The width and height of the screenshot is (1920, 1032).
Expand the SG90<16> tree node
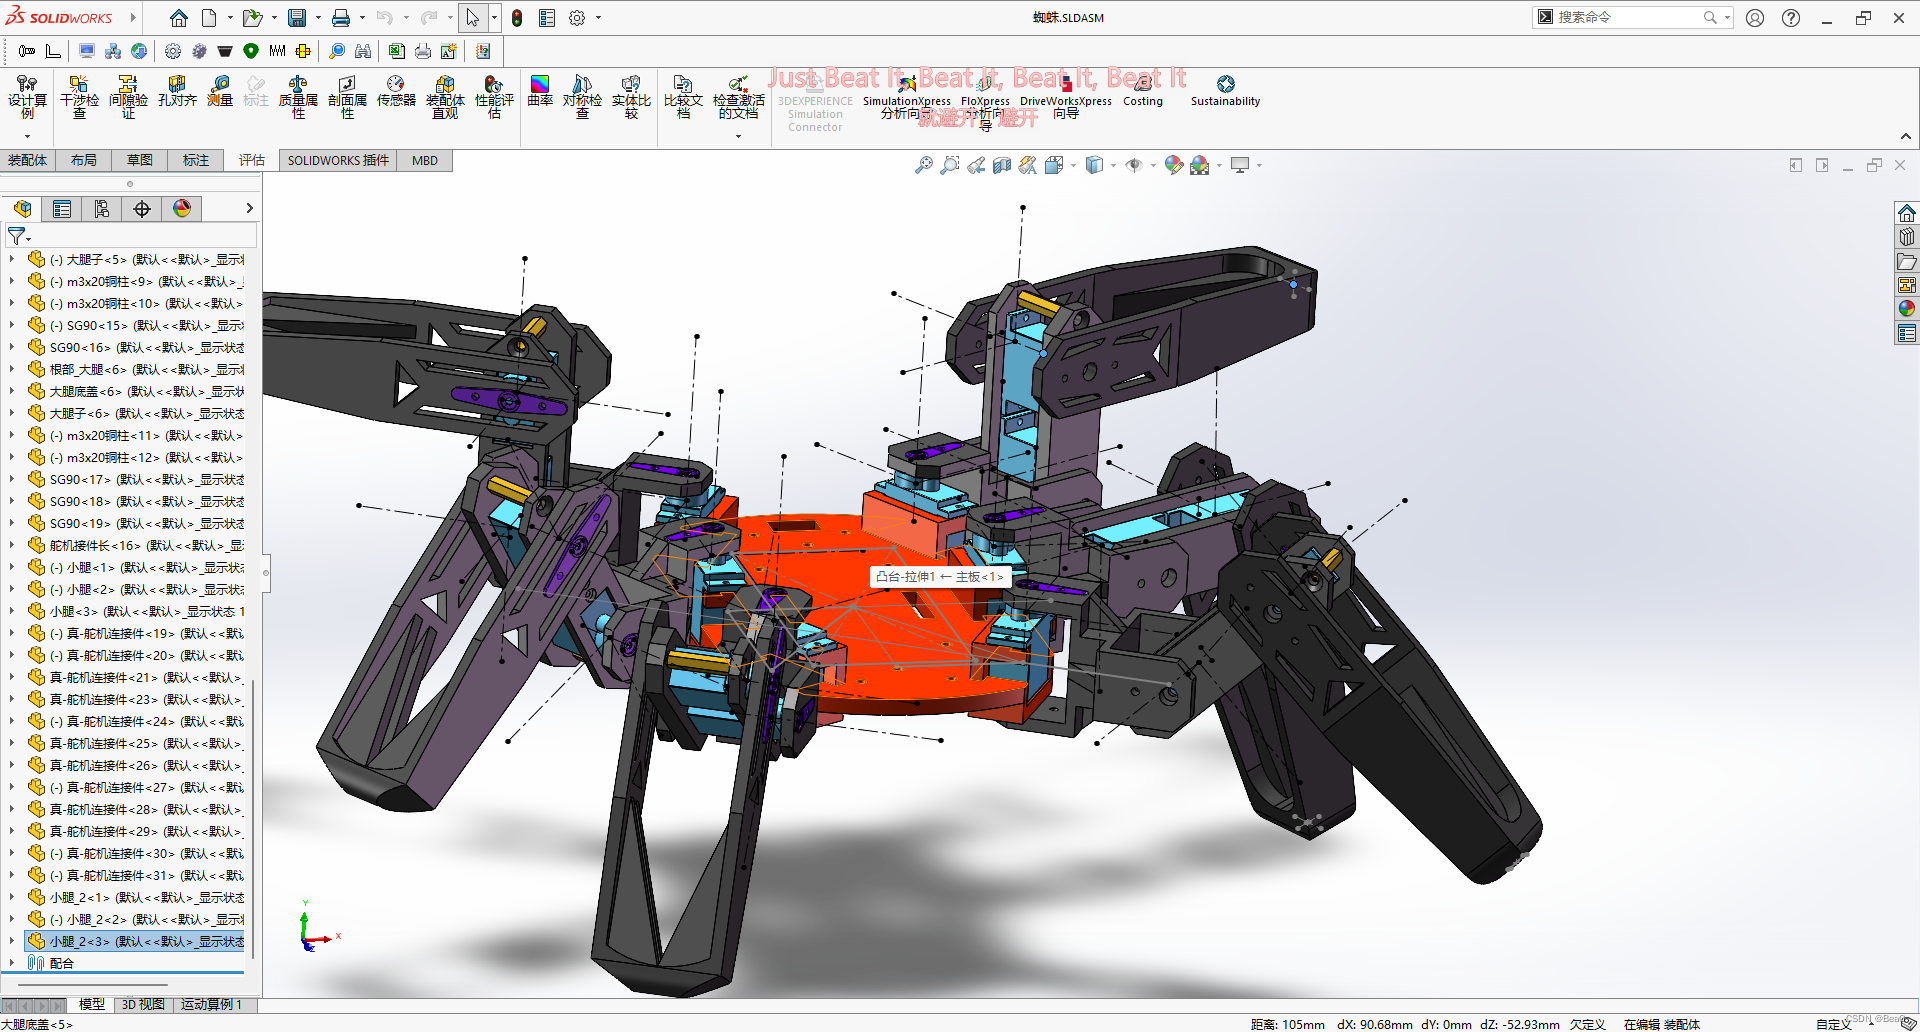(x=12, y=347)
